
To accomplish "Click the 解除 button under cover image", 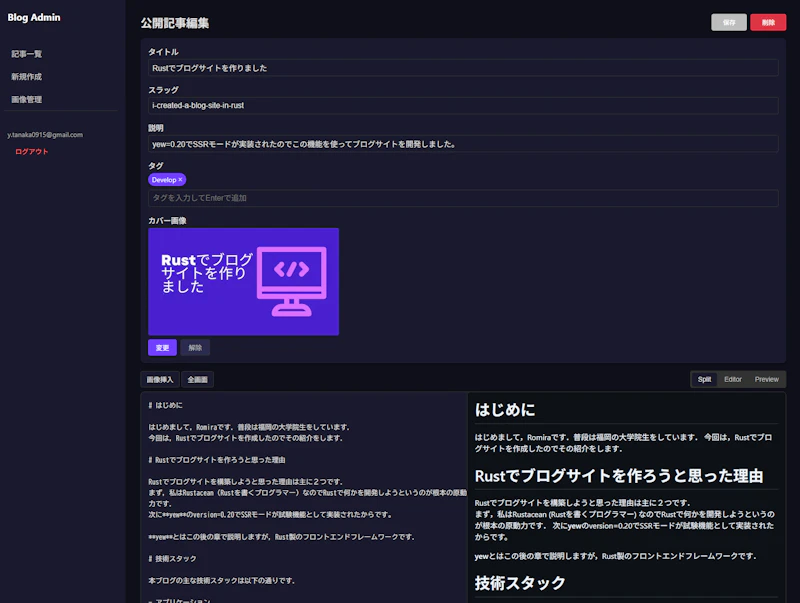I will 195,347.
